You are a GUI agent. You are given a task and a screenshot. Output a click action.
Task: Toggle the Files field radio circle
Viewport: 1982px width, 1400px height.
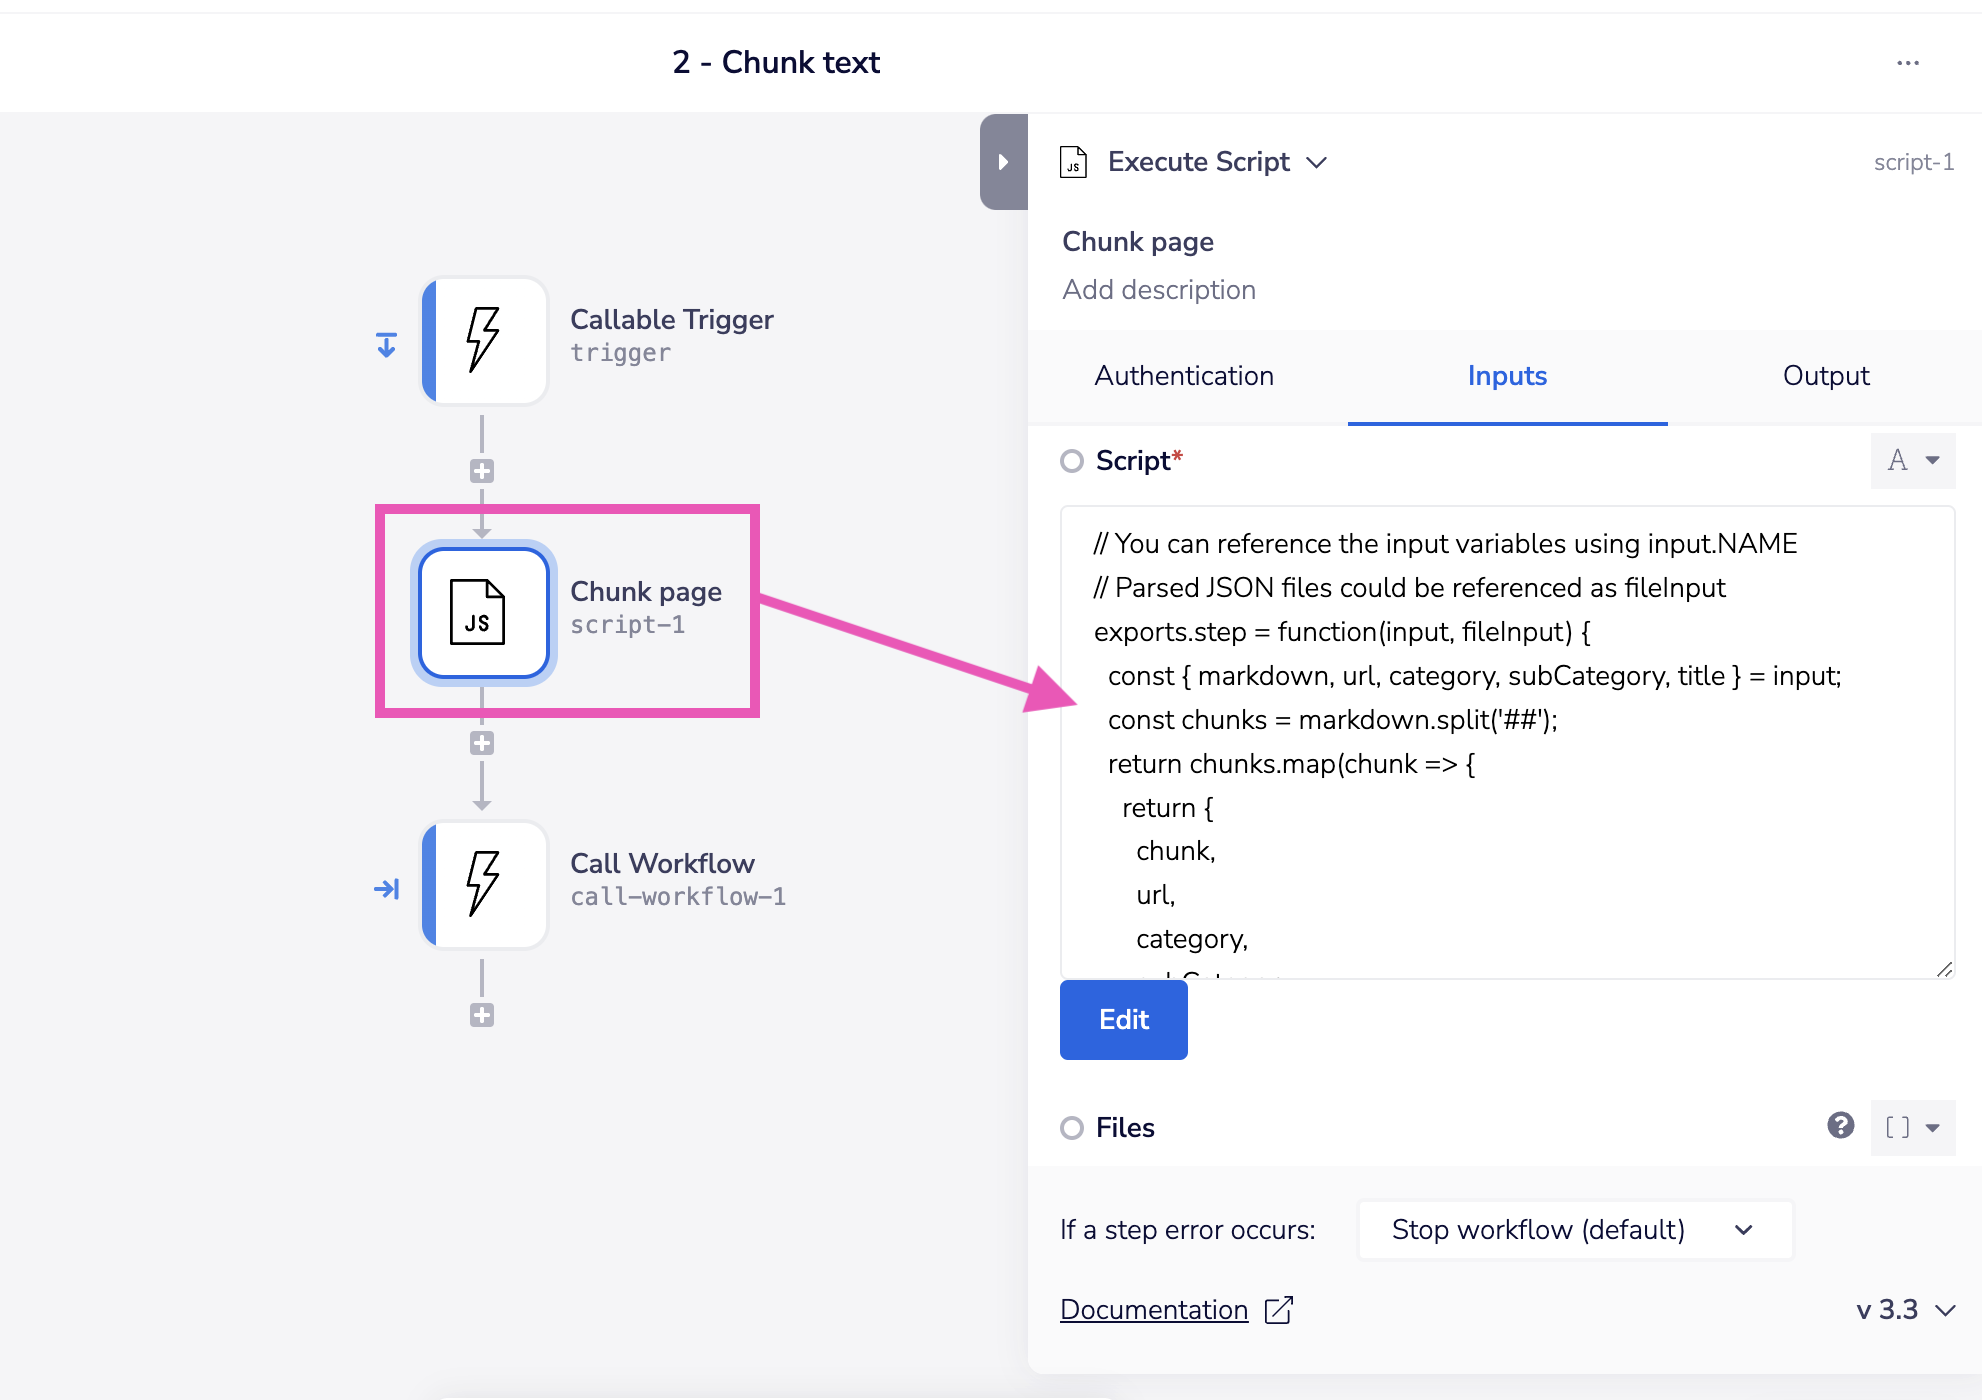[x=1072, y=1128]
